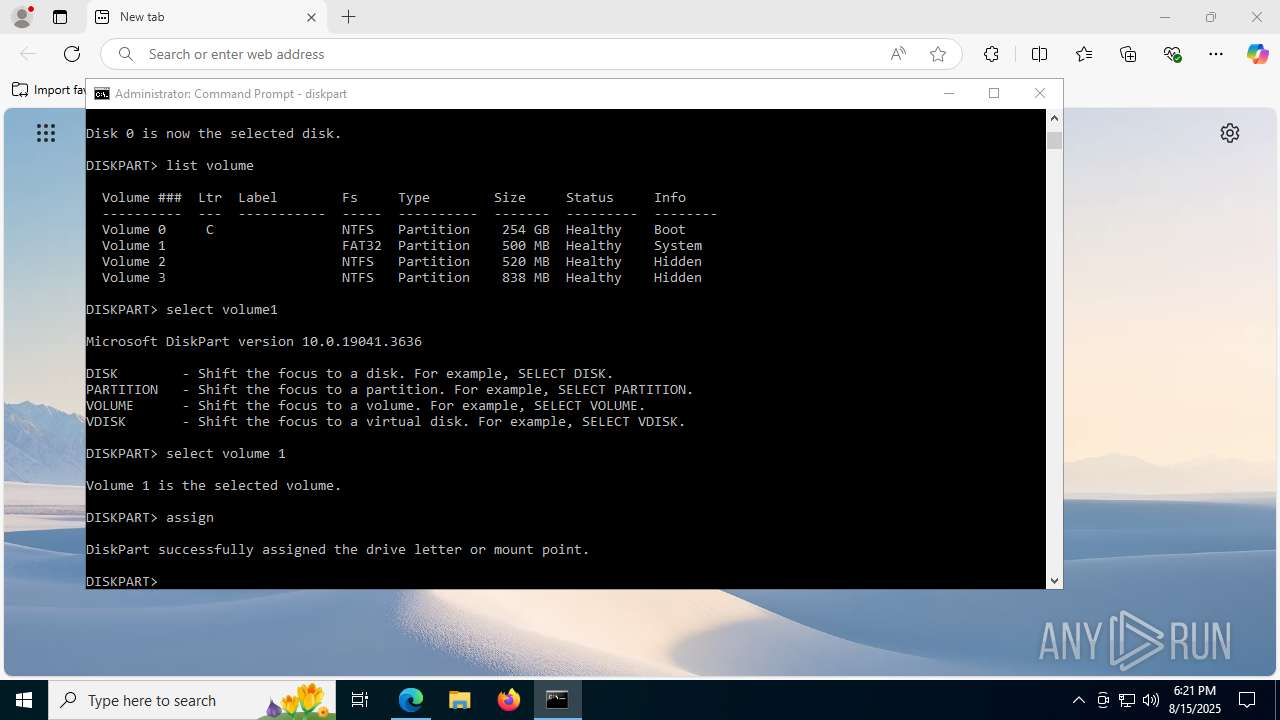Select the New tab browser tab
The width and height of the screenshot is (1280, 720).
pyautogui.click(x=207, y=17)
